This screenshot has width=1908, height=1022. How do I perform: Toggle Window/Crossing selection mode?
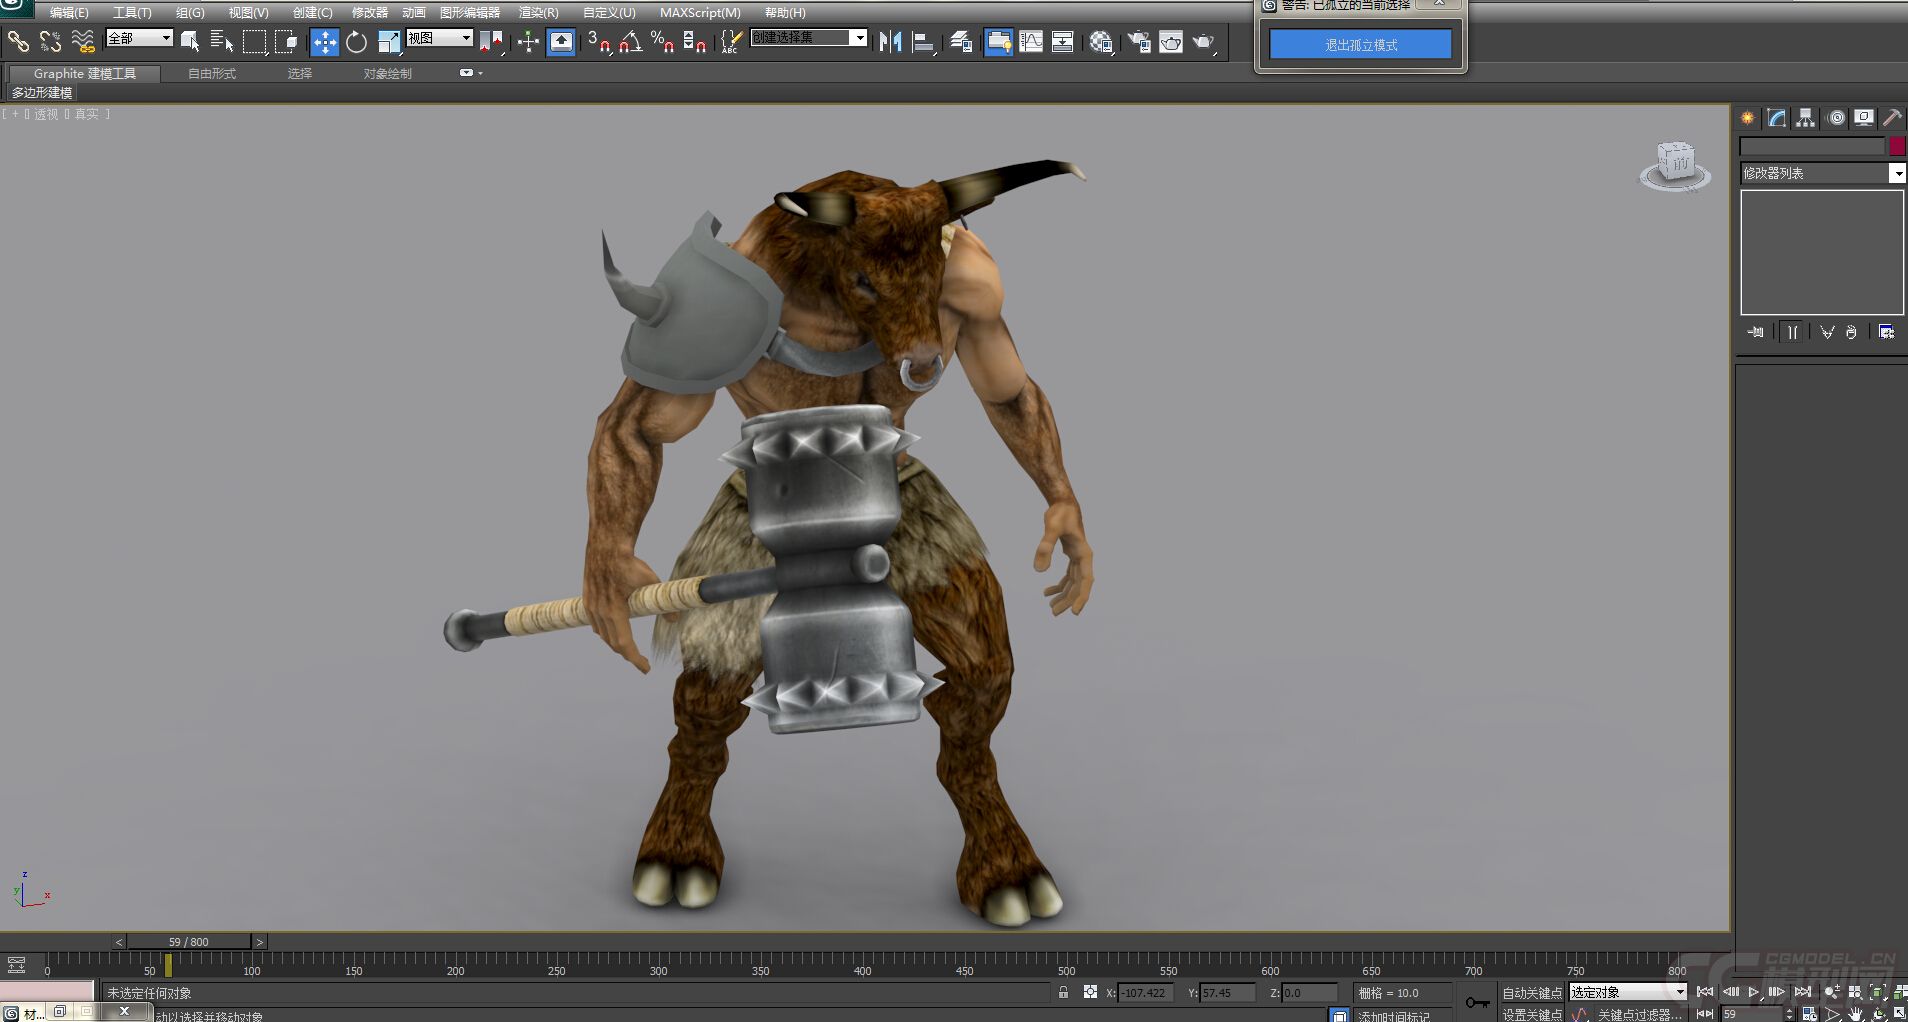click(287, 41)
